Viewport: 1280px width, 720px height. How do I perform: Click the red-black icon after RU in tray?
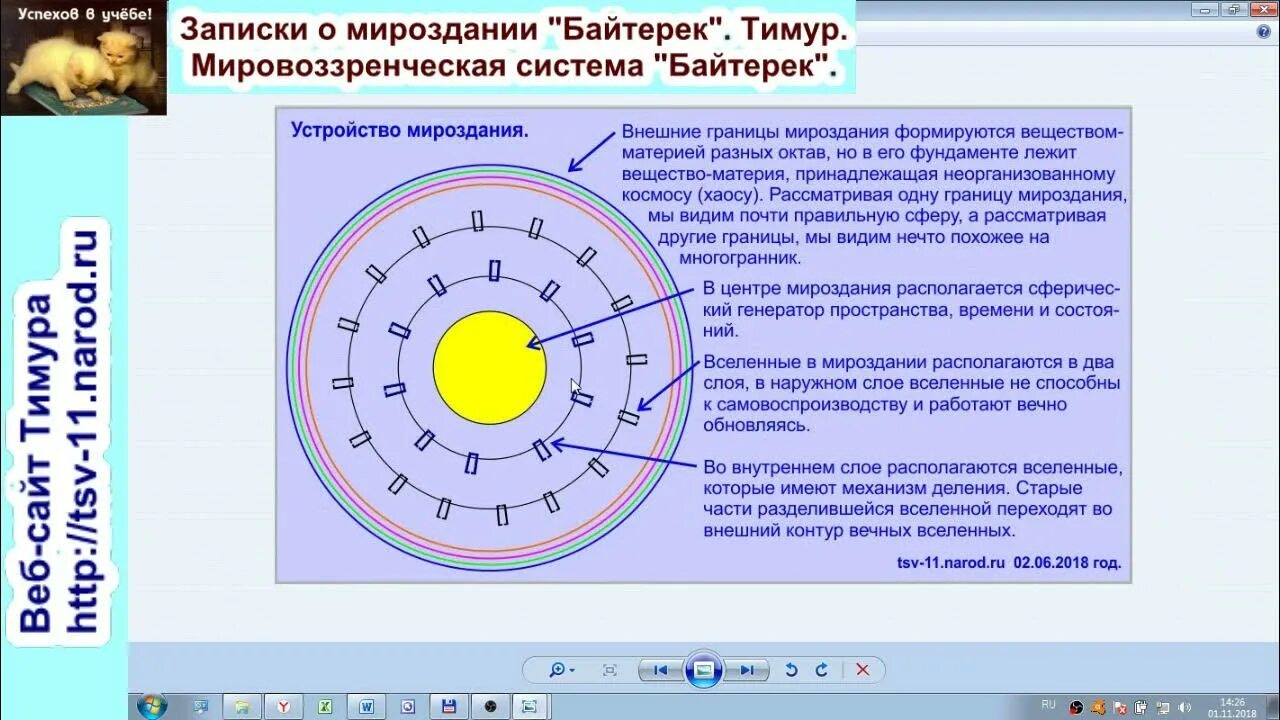pyautogui.click(x=1076, y=707)
